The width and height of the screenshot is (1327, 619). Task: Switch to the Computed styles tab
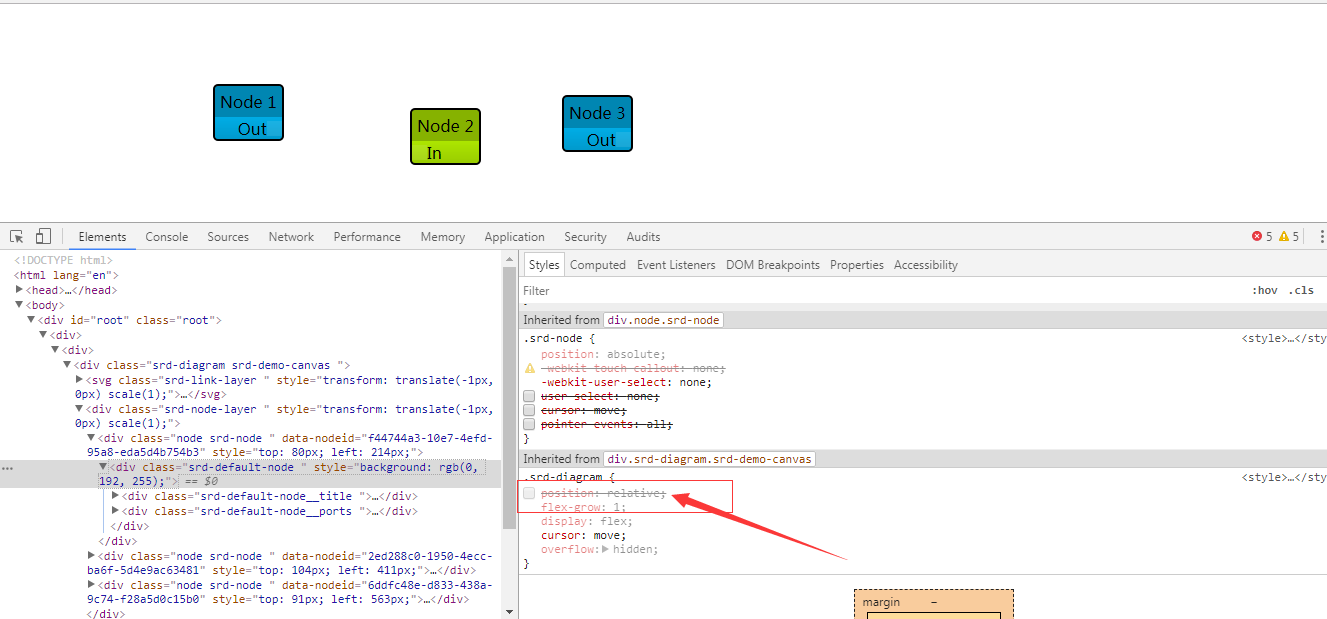click(x=597, y=264)
